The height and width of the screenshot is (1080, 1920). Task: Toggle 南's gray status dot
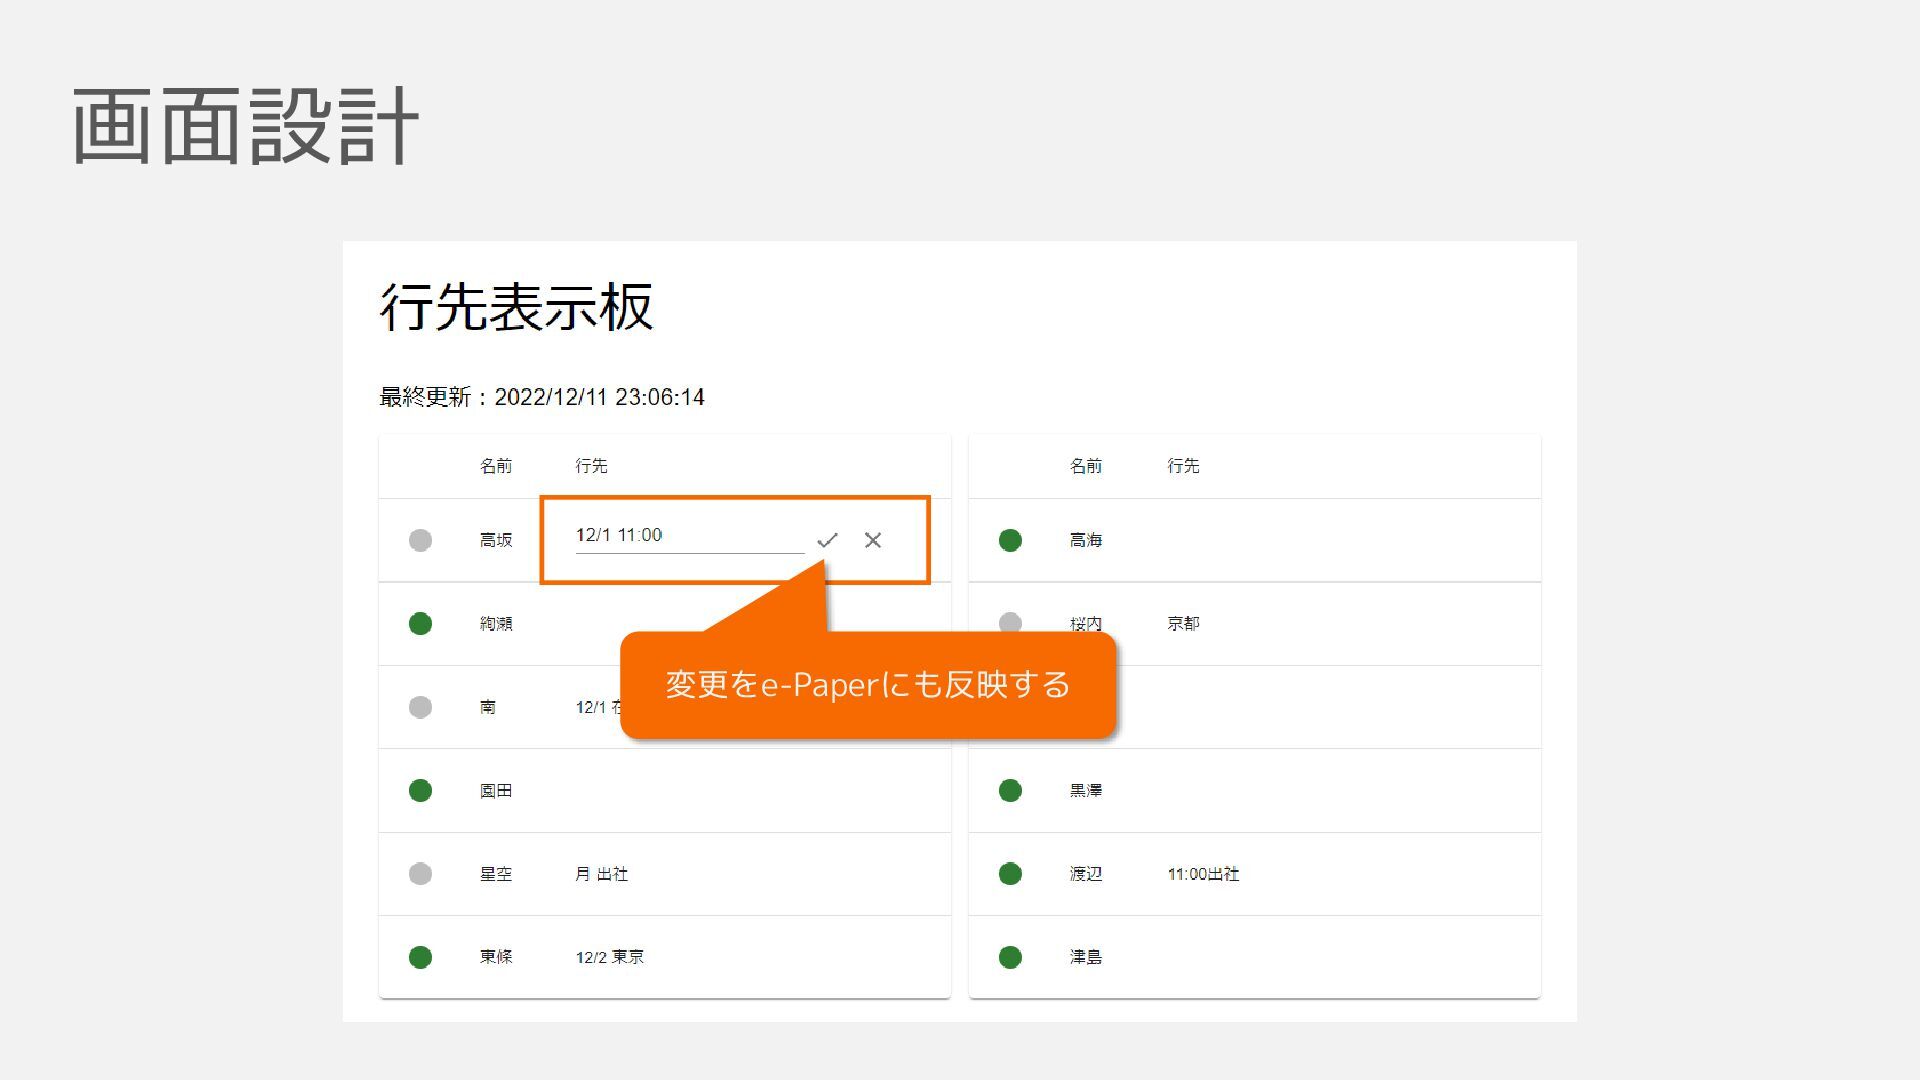(420, 707)
